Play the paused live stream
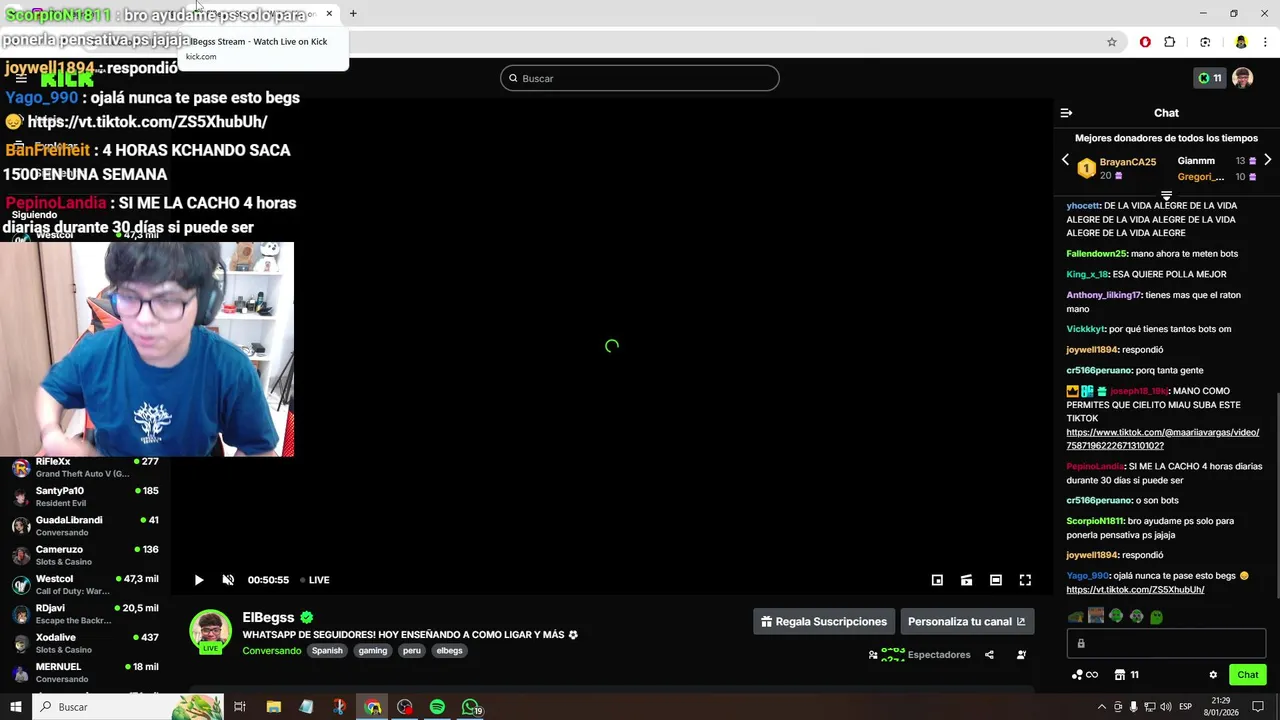 (198, 580)
